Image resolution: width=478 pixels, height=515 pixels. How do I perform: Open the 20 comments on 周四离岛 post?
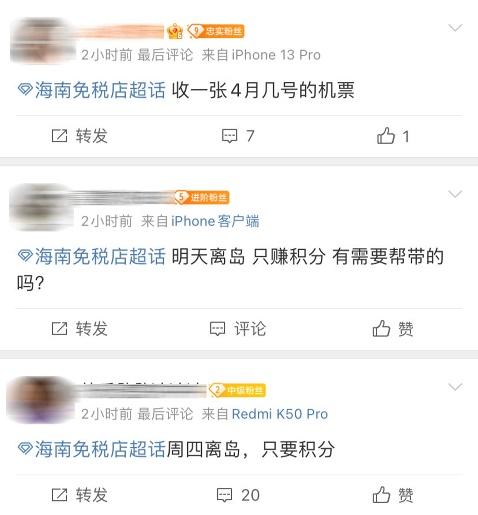(x=238, y=495)
